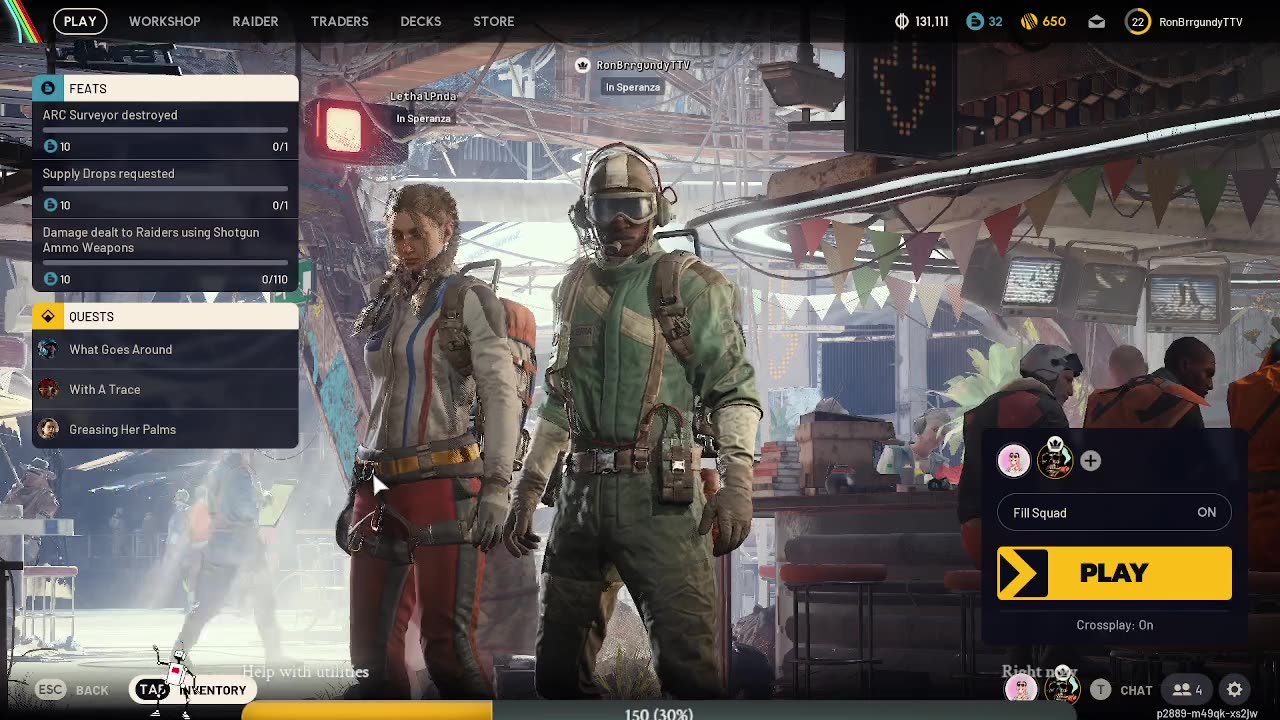Open the DECKS tab
This screenshot has width=1280, height=720.
420,21
